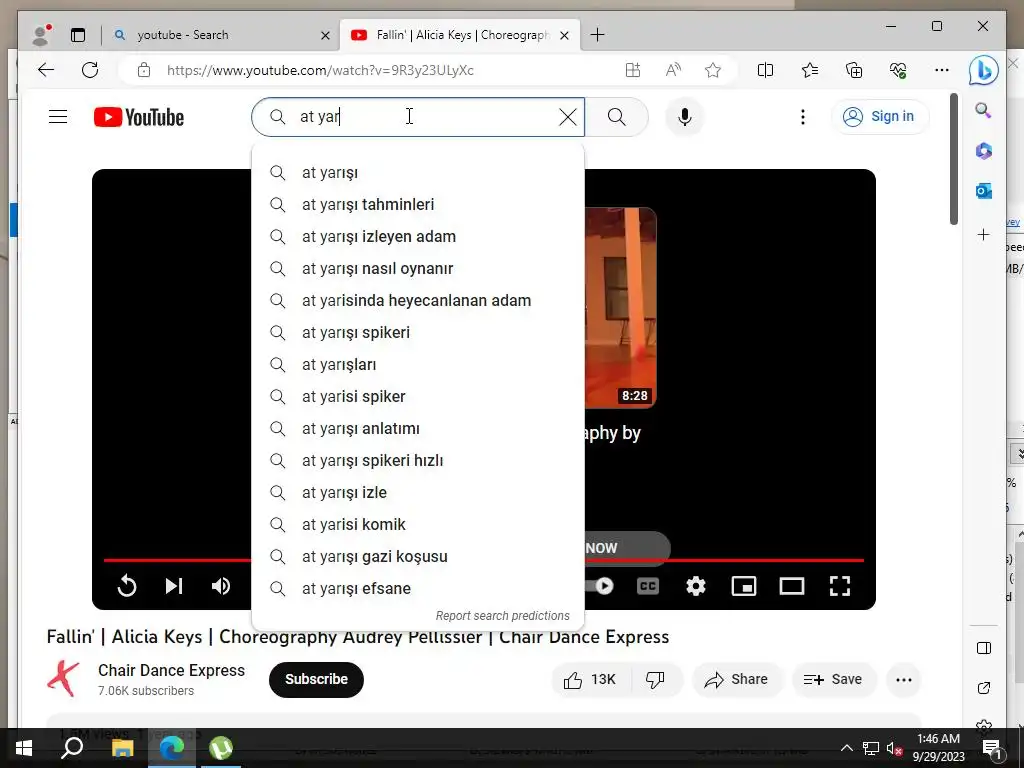Replay the video
The image size is (1024, 768).
click(127, 586)
